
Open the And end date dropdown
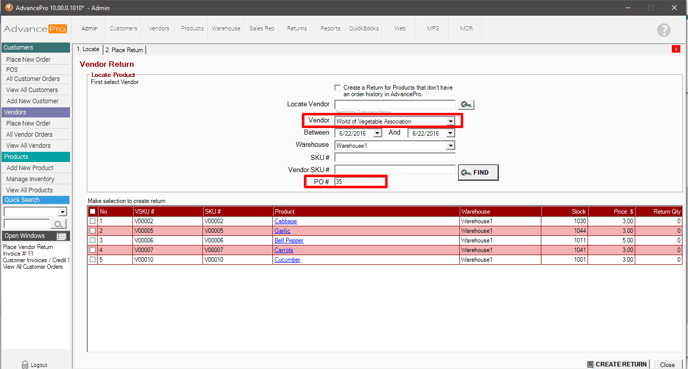tap(450, 133)
